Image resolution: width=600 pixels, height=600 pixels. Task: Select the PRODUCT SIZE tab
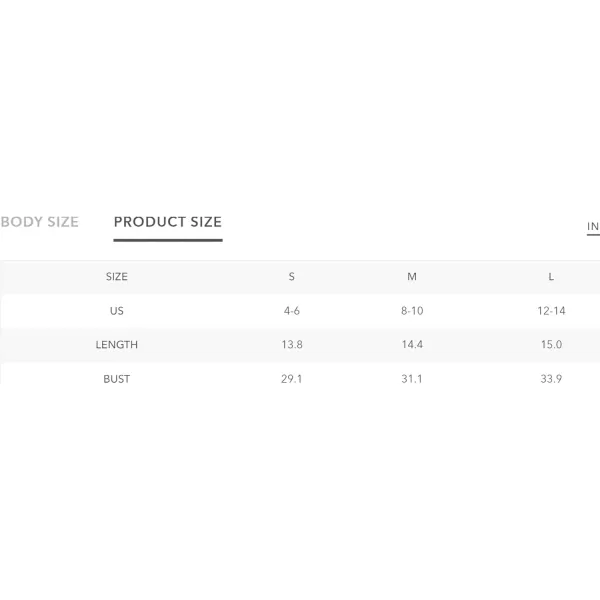[x=168, y=222]
